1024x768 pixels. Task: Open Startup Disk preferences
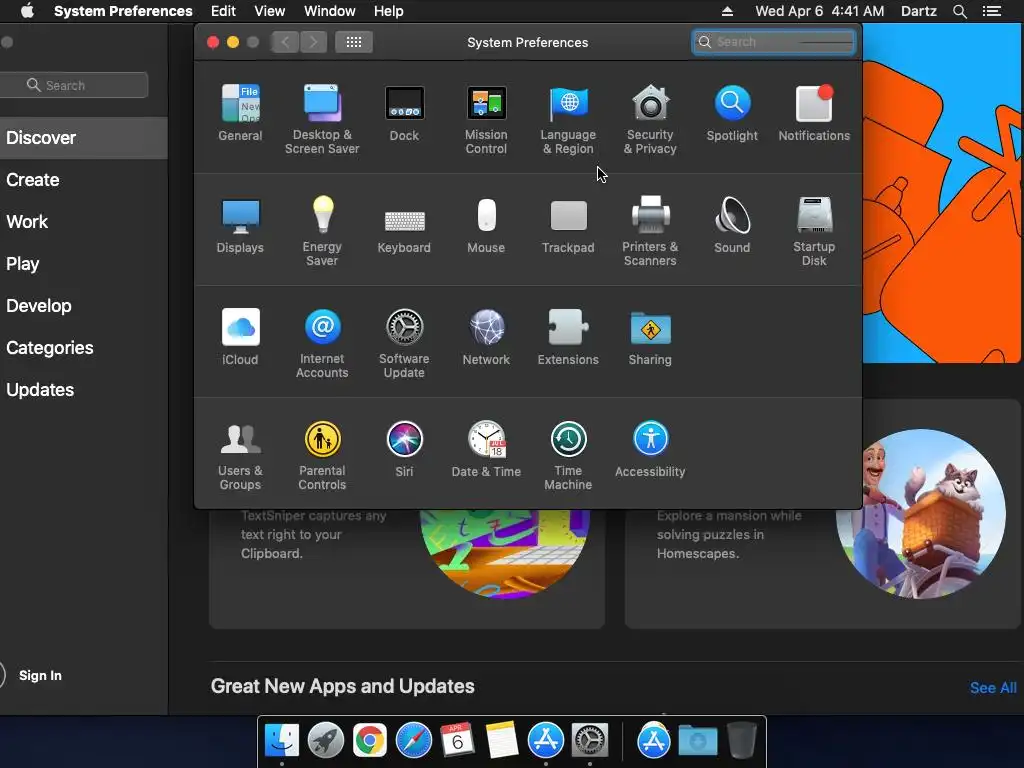coord(814,231)
